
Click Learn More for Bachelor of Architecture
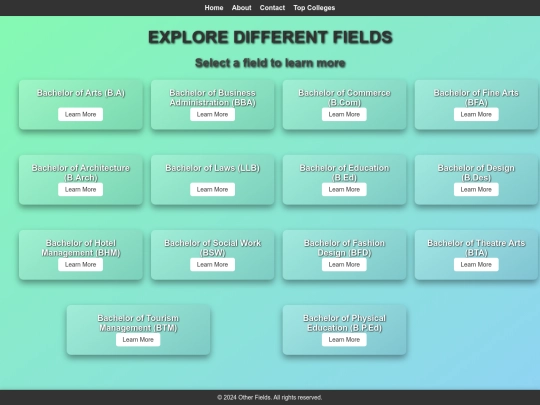click(x=81, y=189)
